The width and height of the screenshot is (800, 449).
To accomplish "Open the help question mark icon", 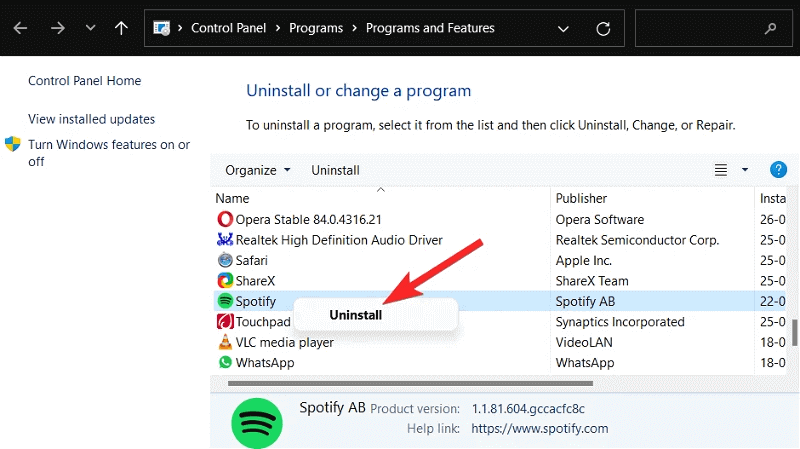I will (x=778, y=170).
